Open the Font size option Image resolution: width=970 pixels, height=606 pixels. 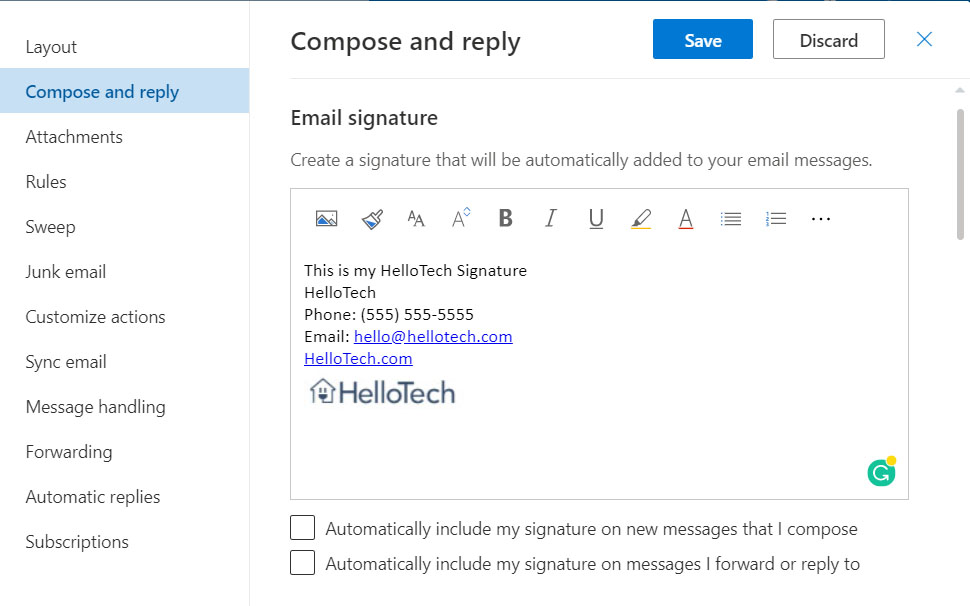pyautogui.click(x=461, y=219)
